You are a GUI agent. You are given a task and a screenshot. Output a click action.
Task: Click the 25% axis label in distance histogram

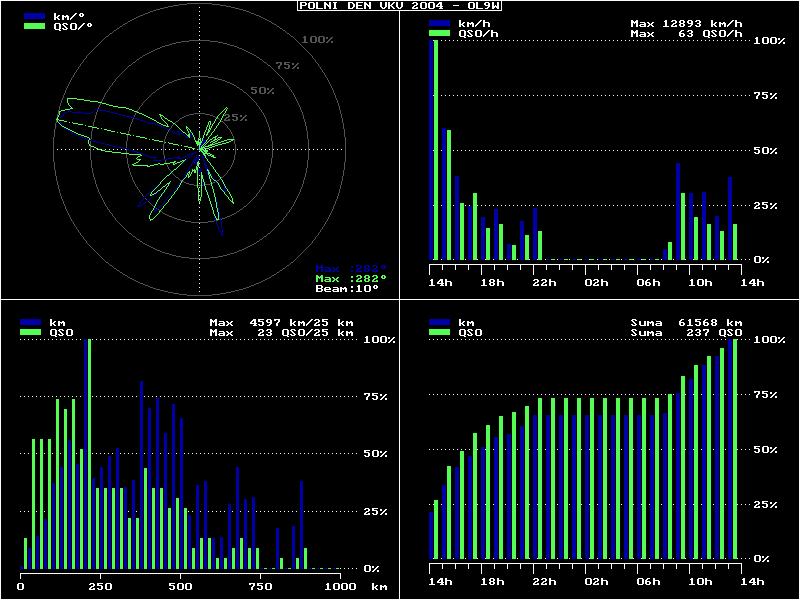click(375, 511)
